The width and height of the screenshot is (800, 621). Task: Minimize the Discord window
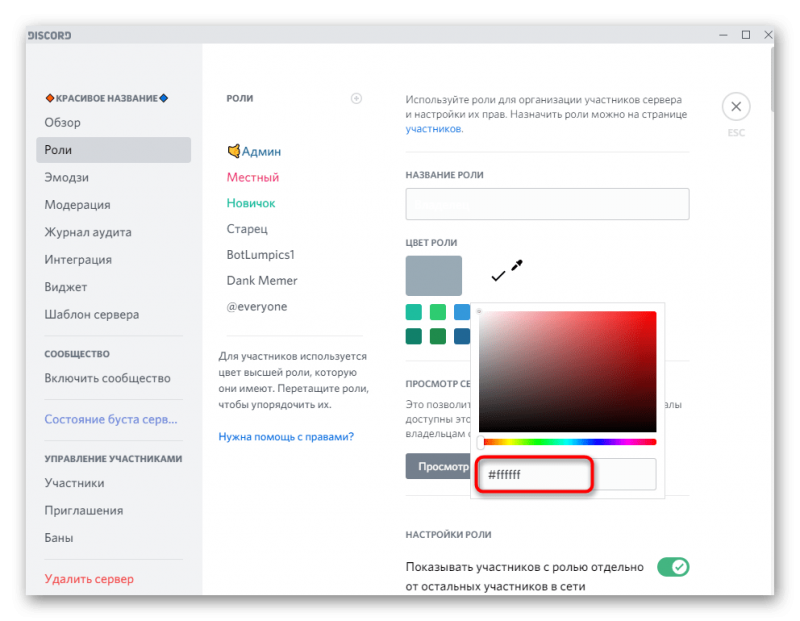[723, 35]
